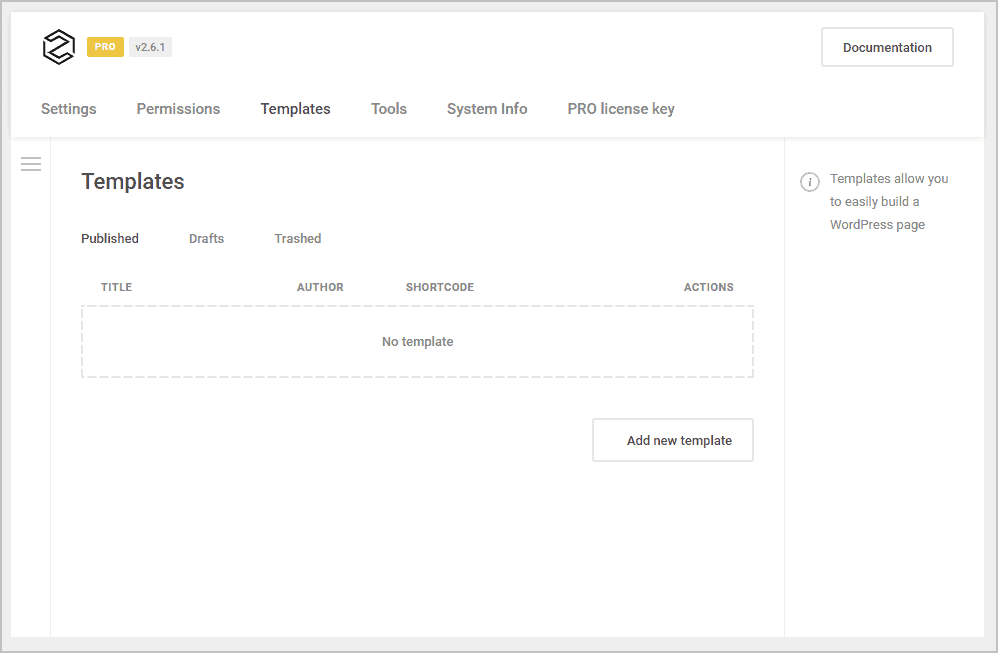
Task: Click the TITLE column header
Action: coord(116,287)
